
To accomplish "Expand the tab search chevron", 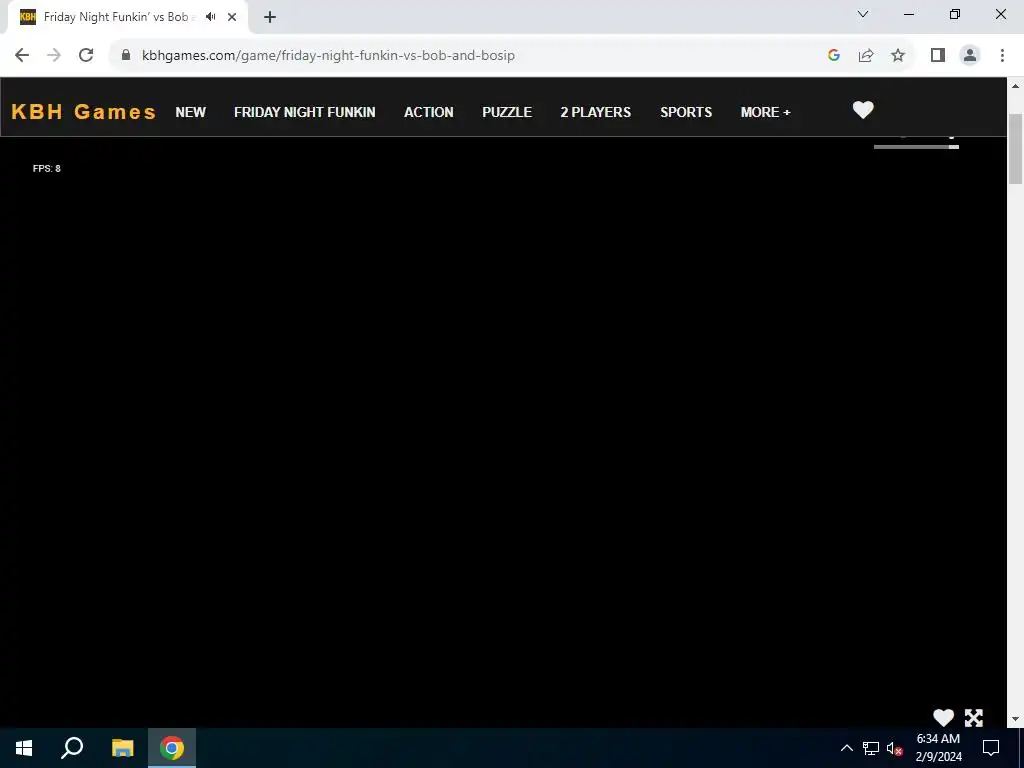I will pos(863,14).
